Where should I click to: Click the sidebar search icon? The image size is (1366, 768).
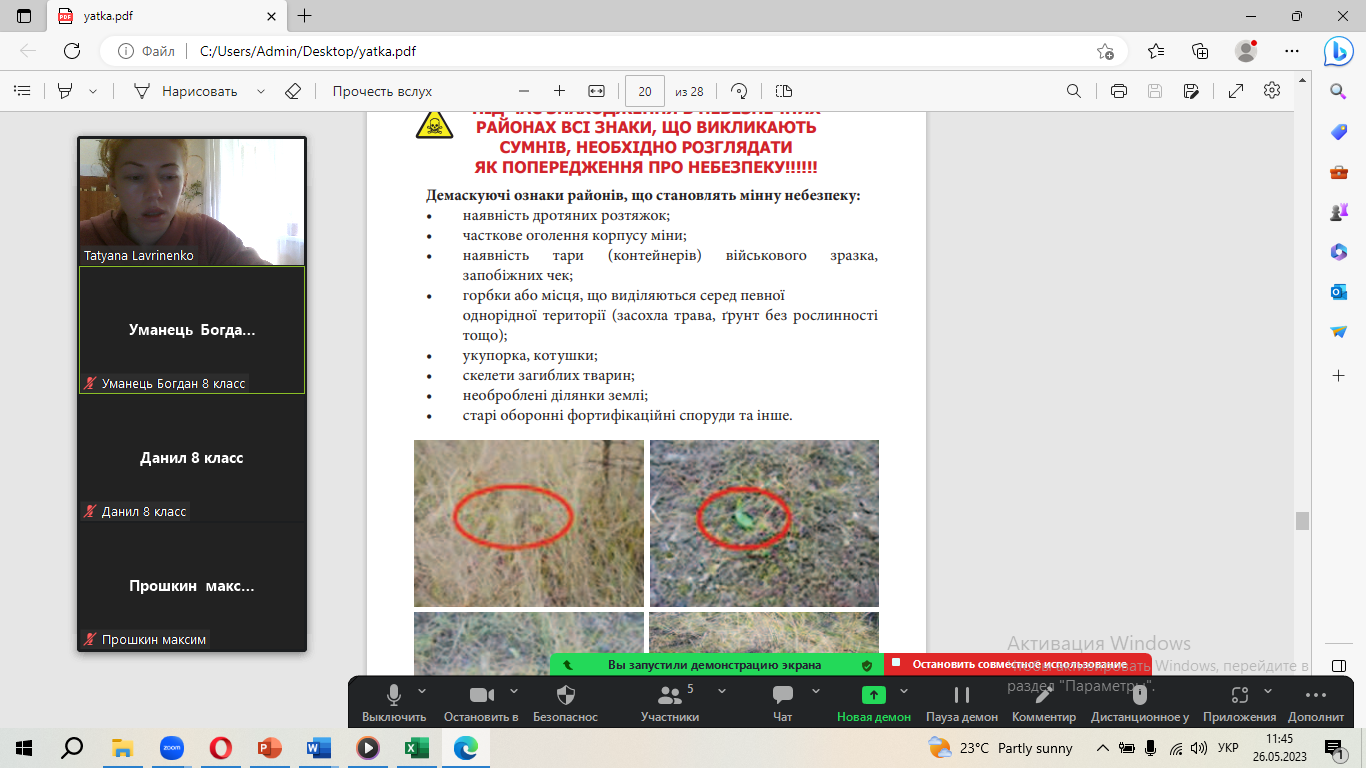coord(1339,92)
